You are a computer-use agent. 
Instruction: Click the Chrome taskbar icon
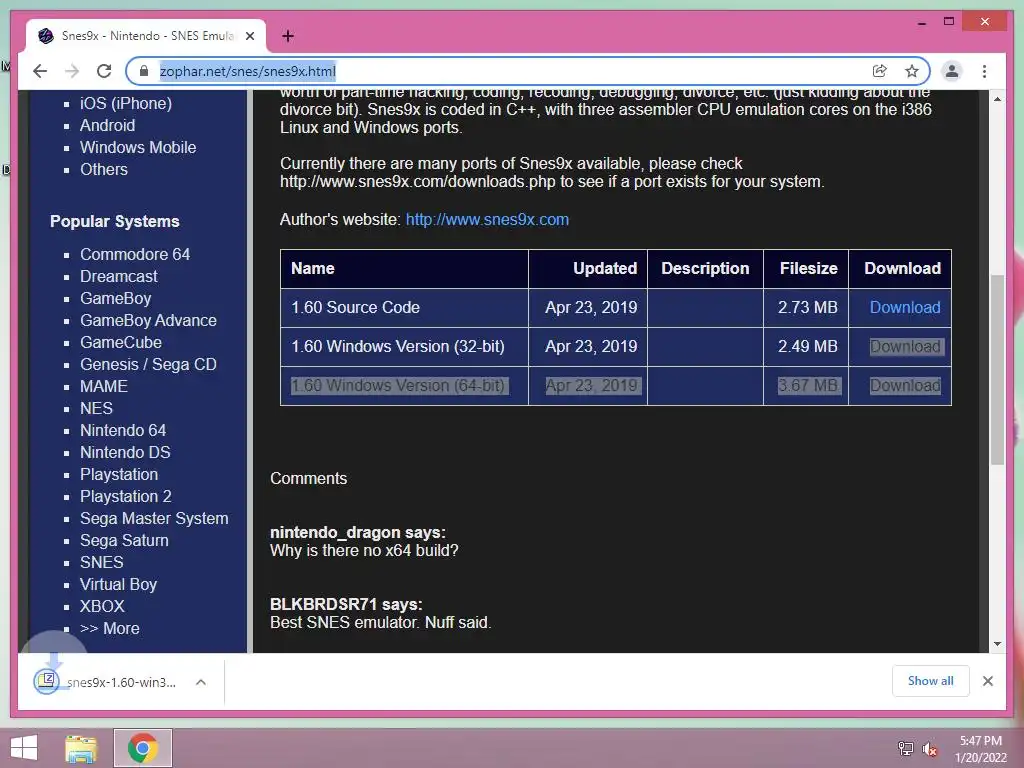[x=142, y=748]
